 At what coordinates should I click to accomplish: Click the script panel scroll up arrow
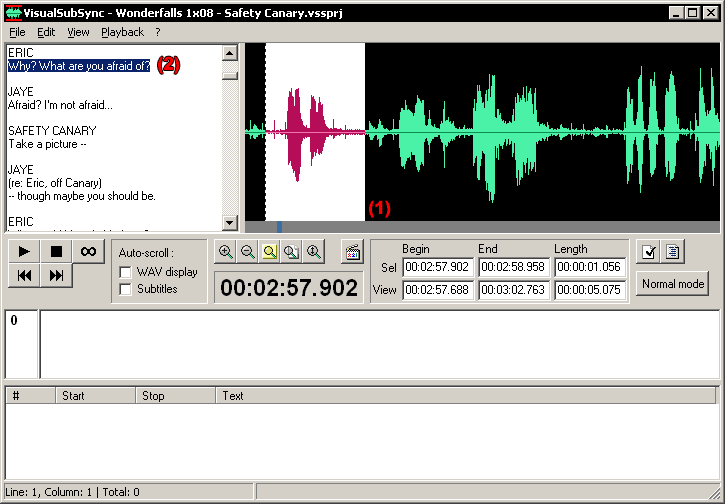[x=230, y=53]
